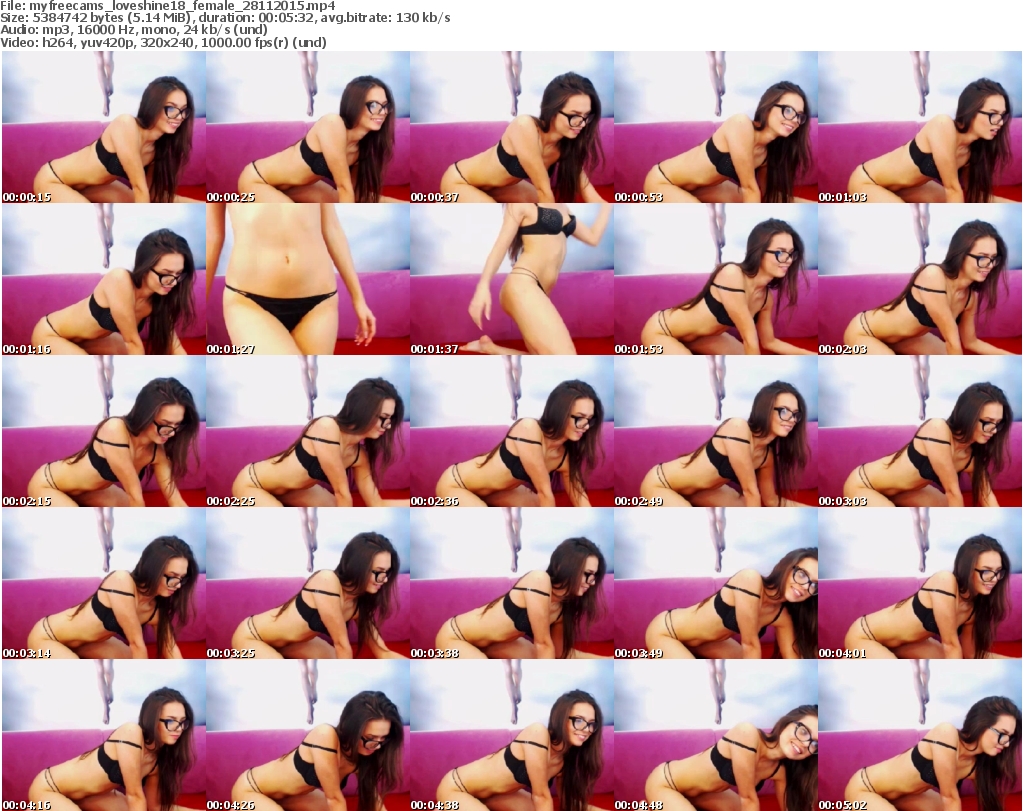The width and height of the screenshot is (1024, 811).
Task: Select the thumbnail stamped 00:02:36
Action: coord(512,432)
